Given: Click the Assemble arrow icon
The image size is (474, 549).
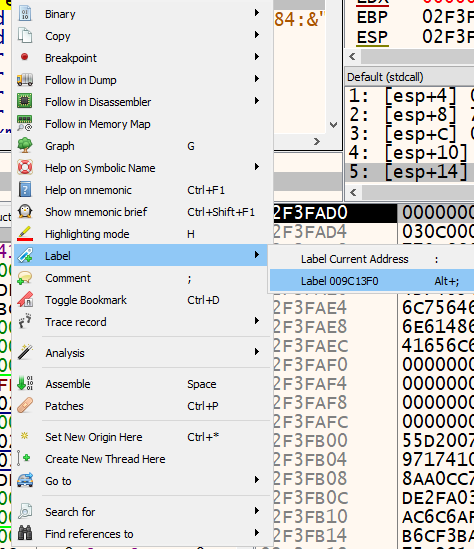Looking at the screenshot, I should (x=25, y=383).
